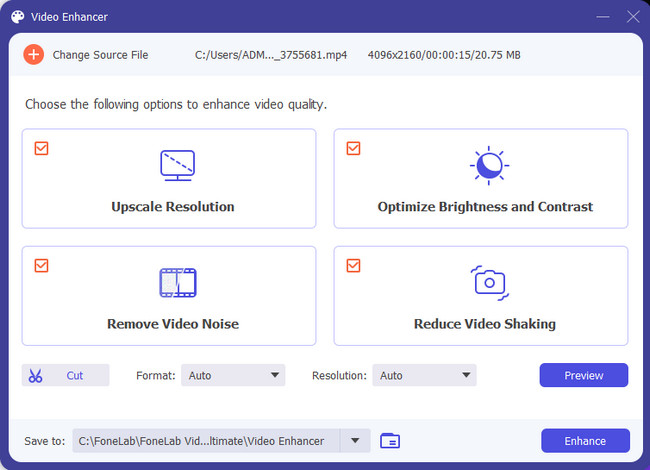Click the Save to path field

[206, 441]
